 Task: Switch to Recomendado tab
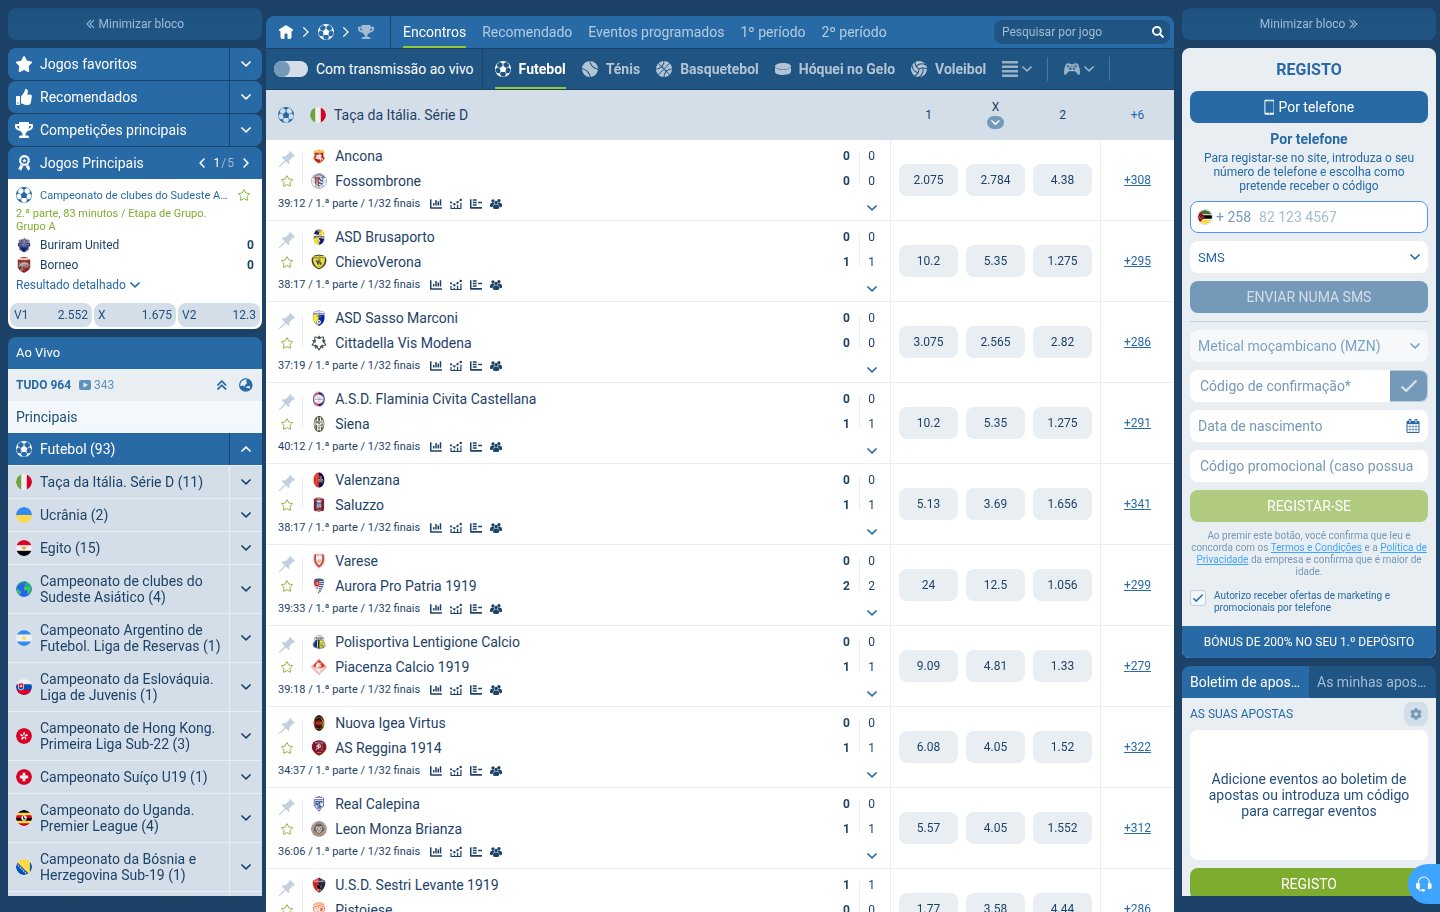pyautogui.click(x=527, y=32)
